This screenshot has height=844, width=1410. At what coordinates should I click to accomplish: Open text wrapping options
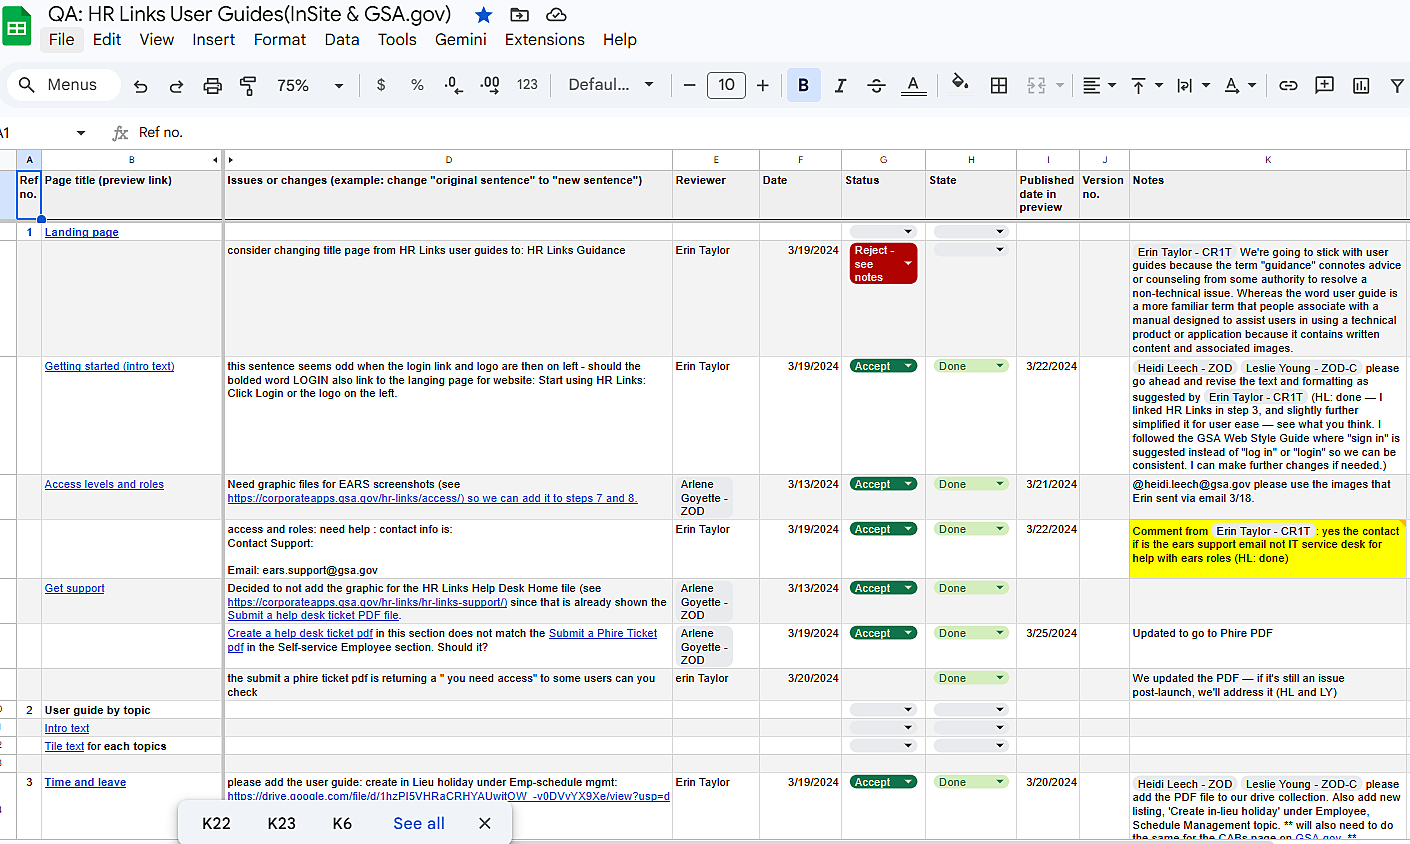pos(1193,85)
